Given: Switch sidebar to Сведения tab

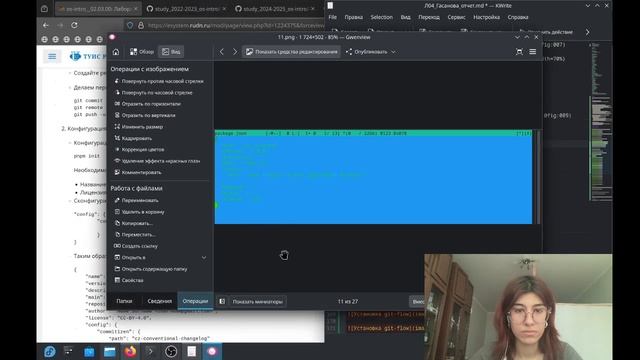Looking at the screenshot, I should pos(160,301).
